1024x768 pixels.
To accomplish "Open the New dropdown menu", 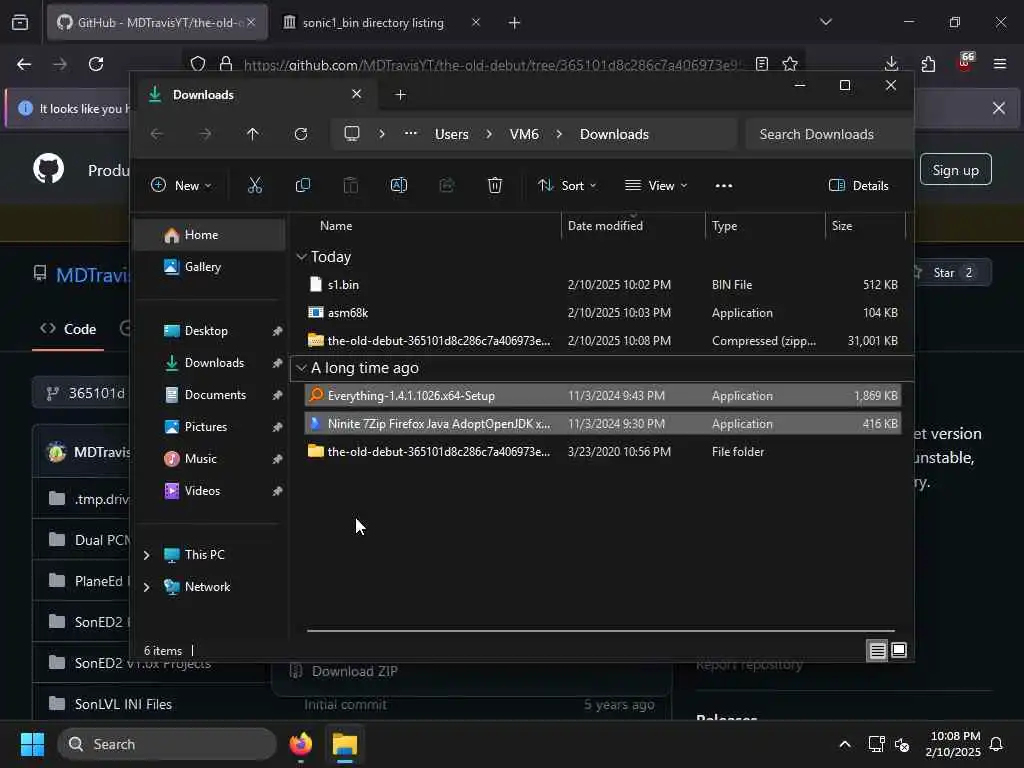I will 182,185.
